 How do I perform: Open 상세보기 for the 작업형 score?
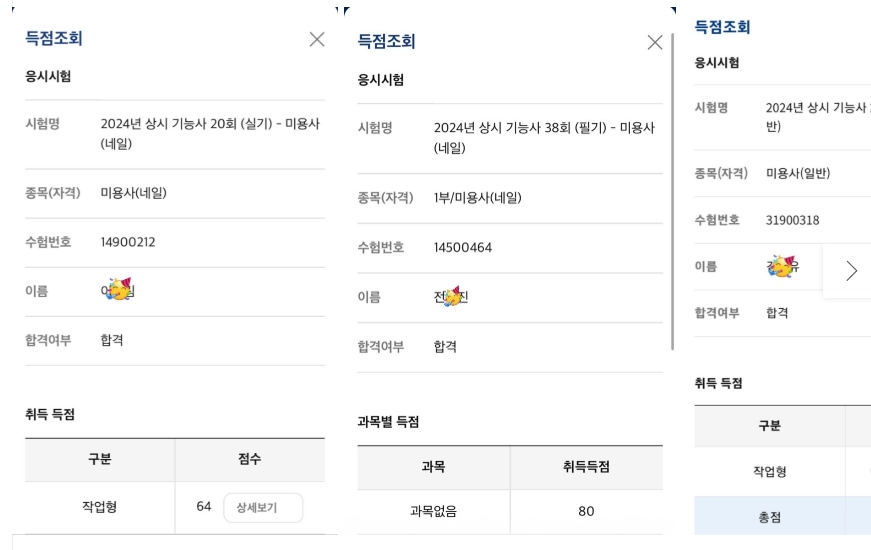tap(263, 507)
